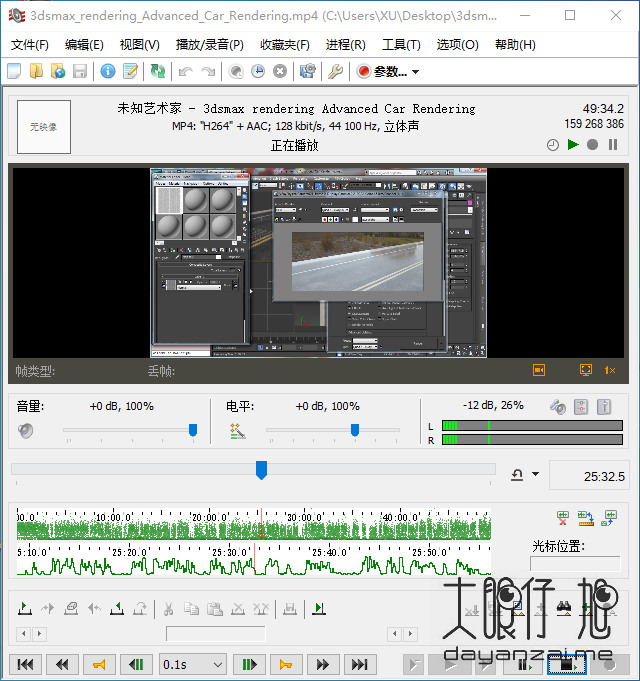The width and height of the screenshot is (640, 681).
Task: Open the 0.1s step interval dropdown
Action: [192, 664]
